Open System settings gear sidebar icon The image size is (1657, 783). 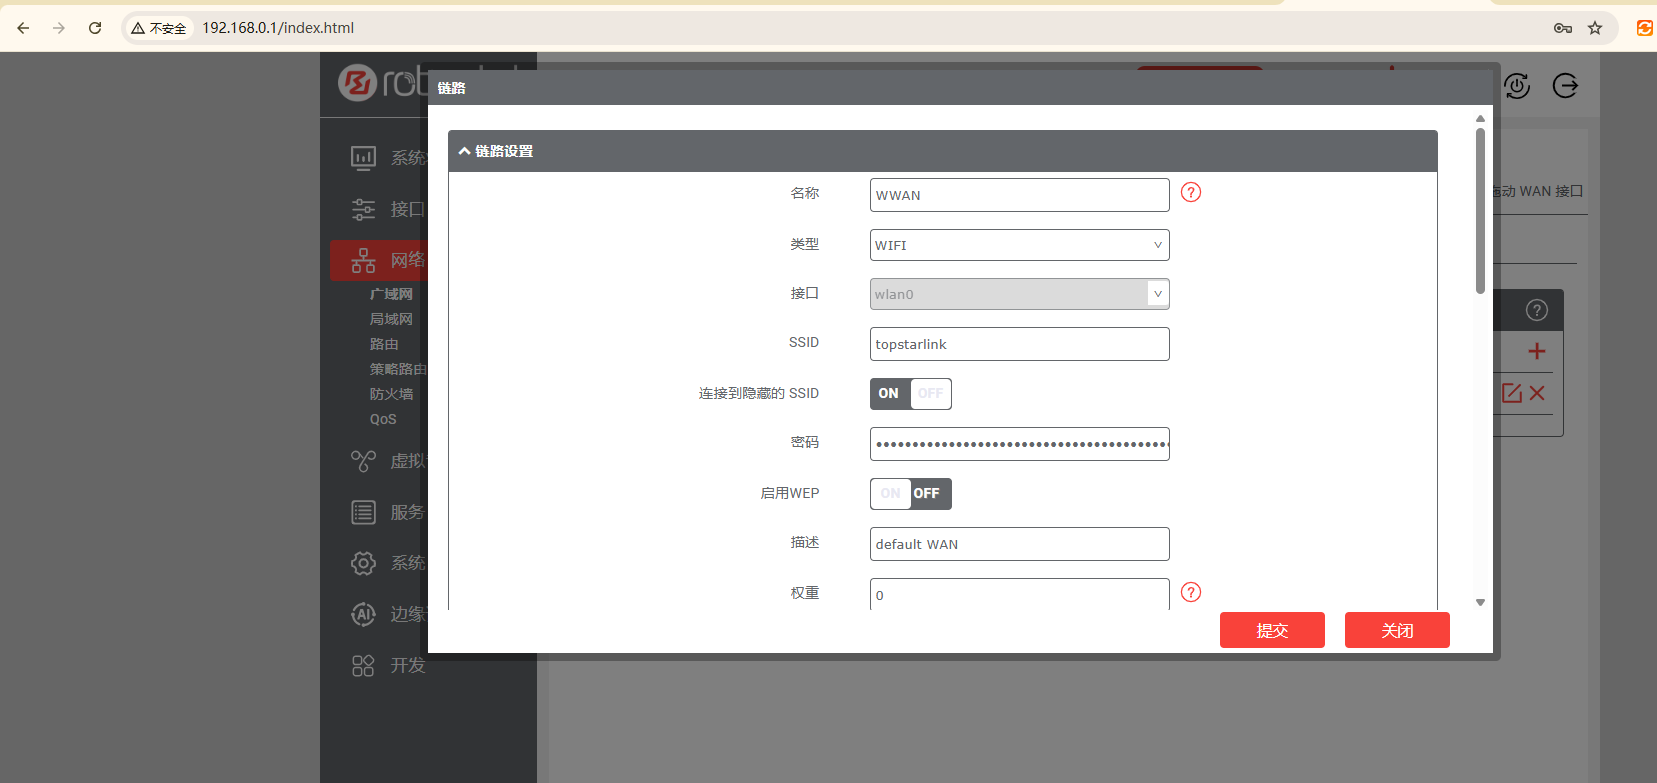(x=363, y=563)
